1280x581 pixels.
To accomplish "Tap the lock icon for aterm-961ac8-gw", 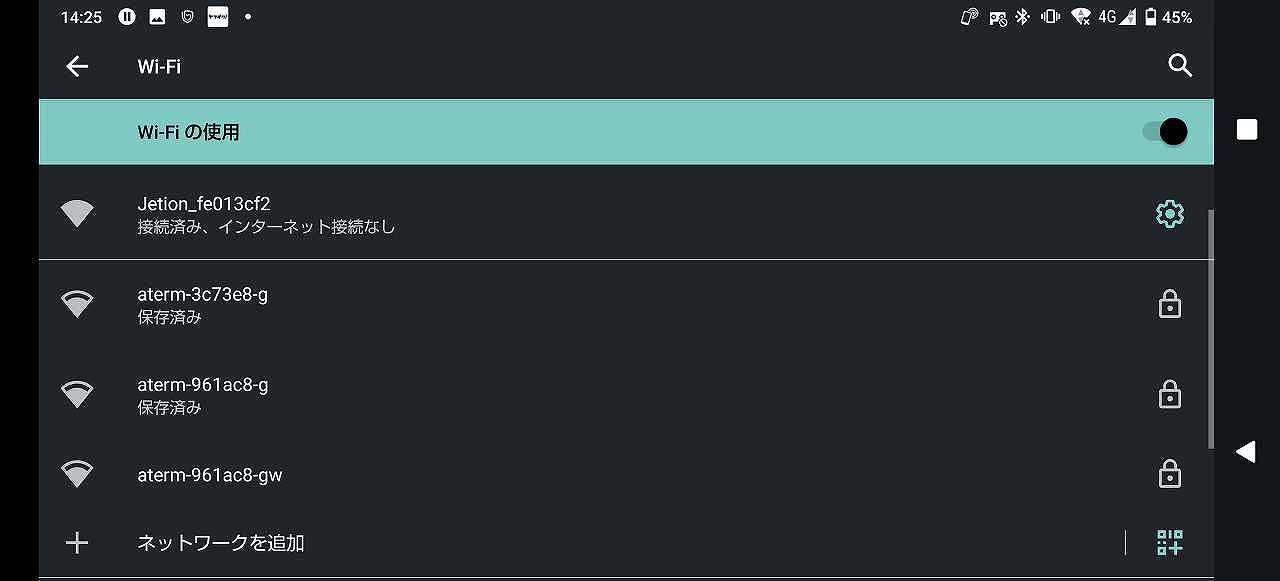I will coord(1169,473).
